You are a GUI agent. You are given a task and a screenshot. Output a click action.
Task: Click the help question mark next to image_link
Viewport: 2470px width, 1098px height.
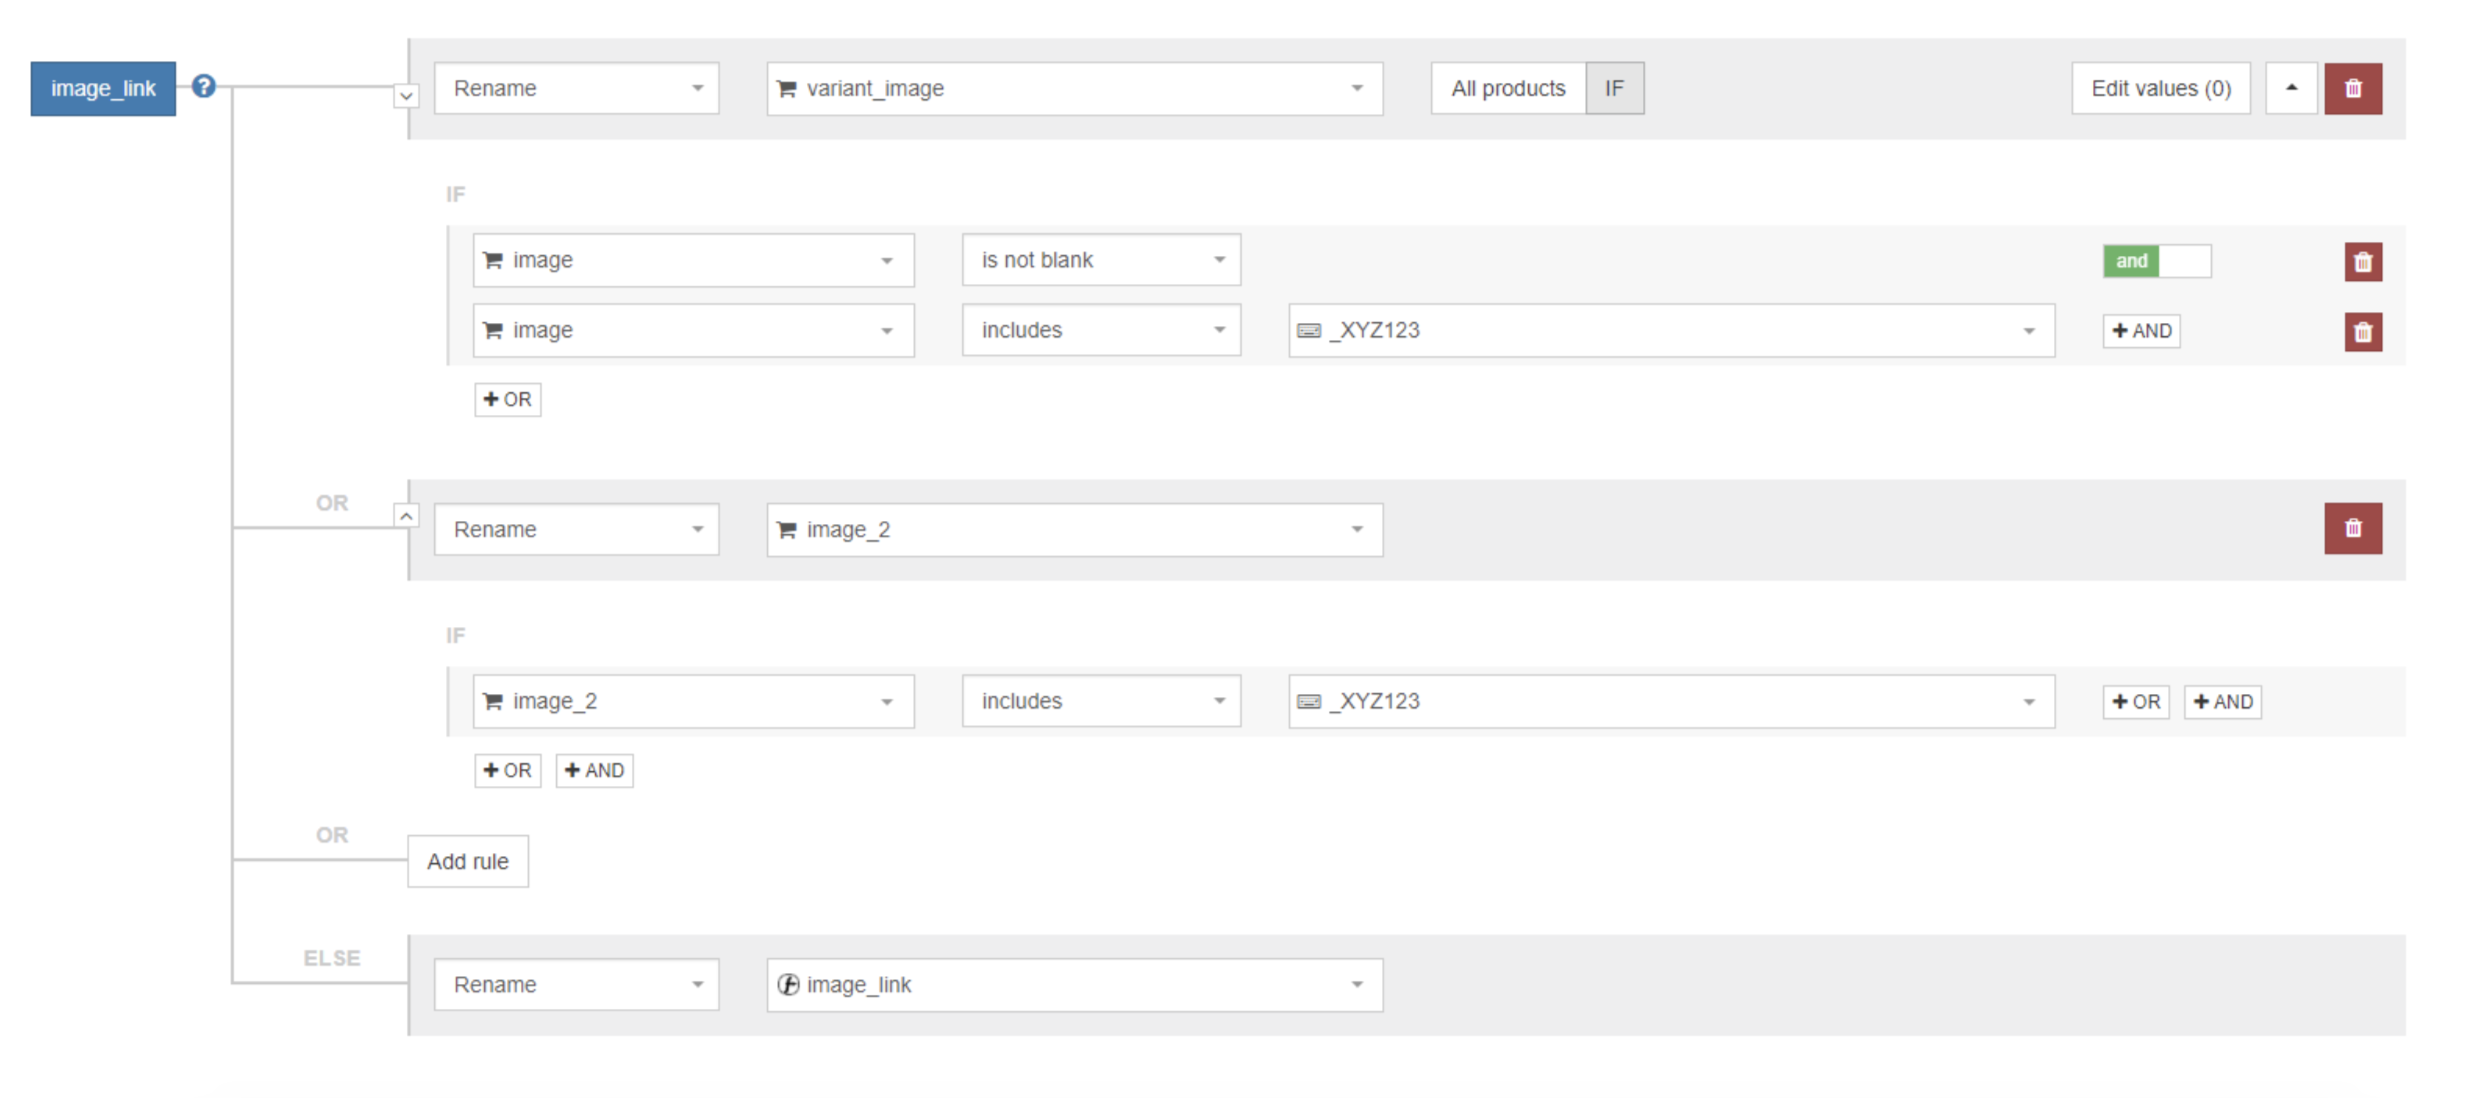(x=204, y=87)
